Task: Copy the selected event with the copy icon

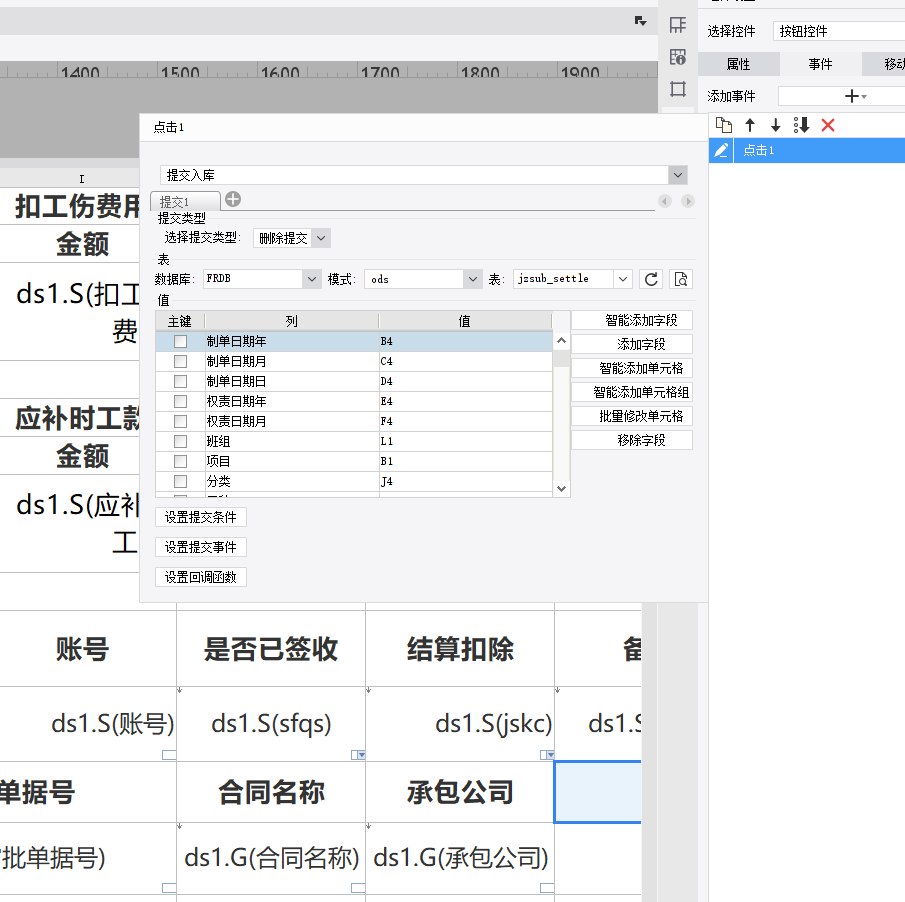Action: click(x=724, y=125)
